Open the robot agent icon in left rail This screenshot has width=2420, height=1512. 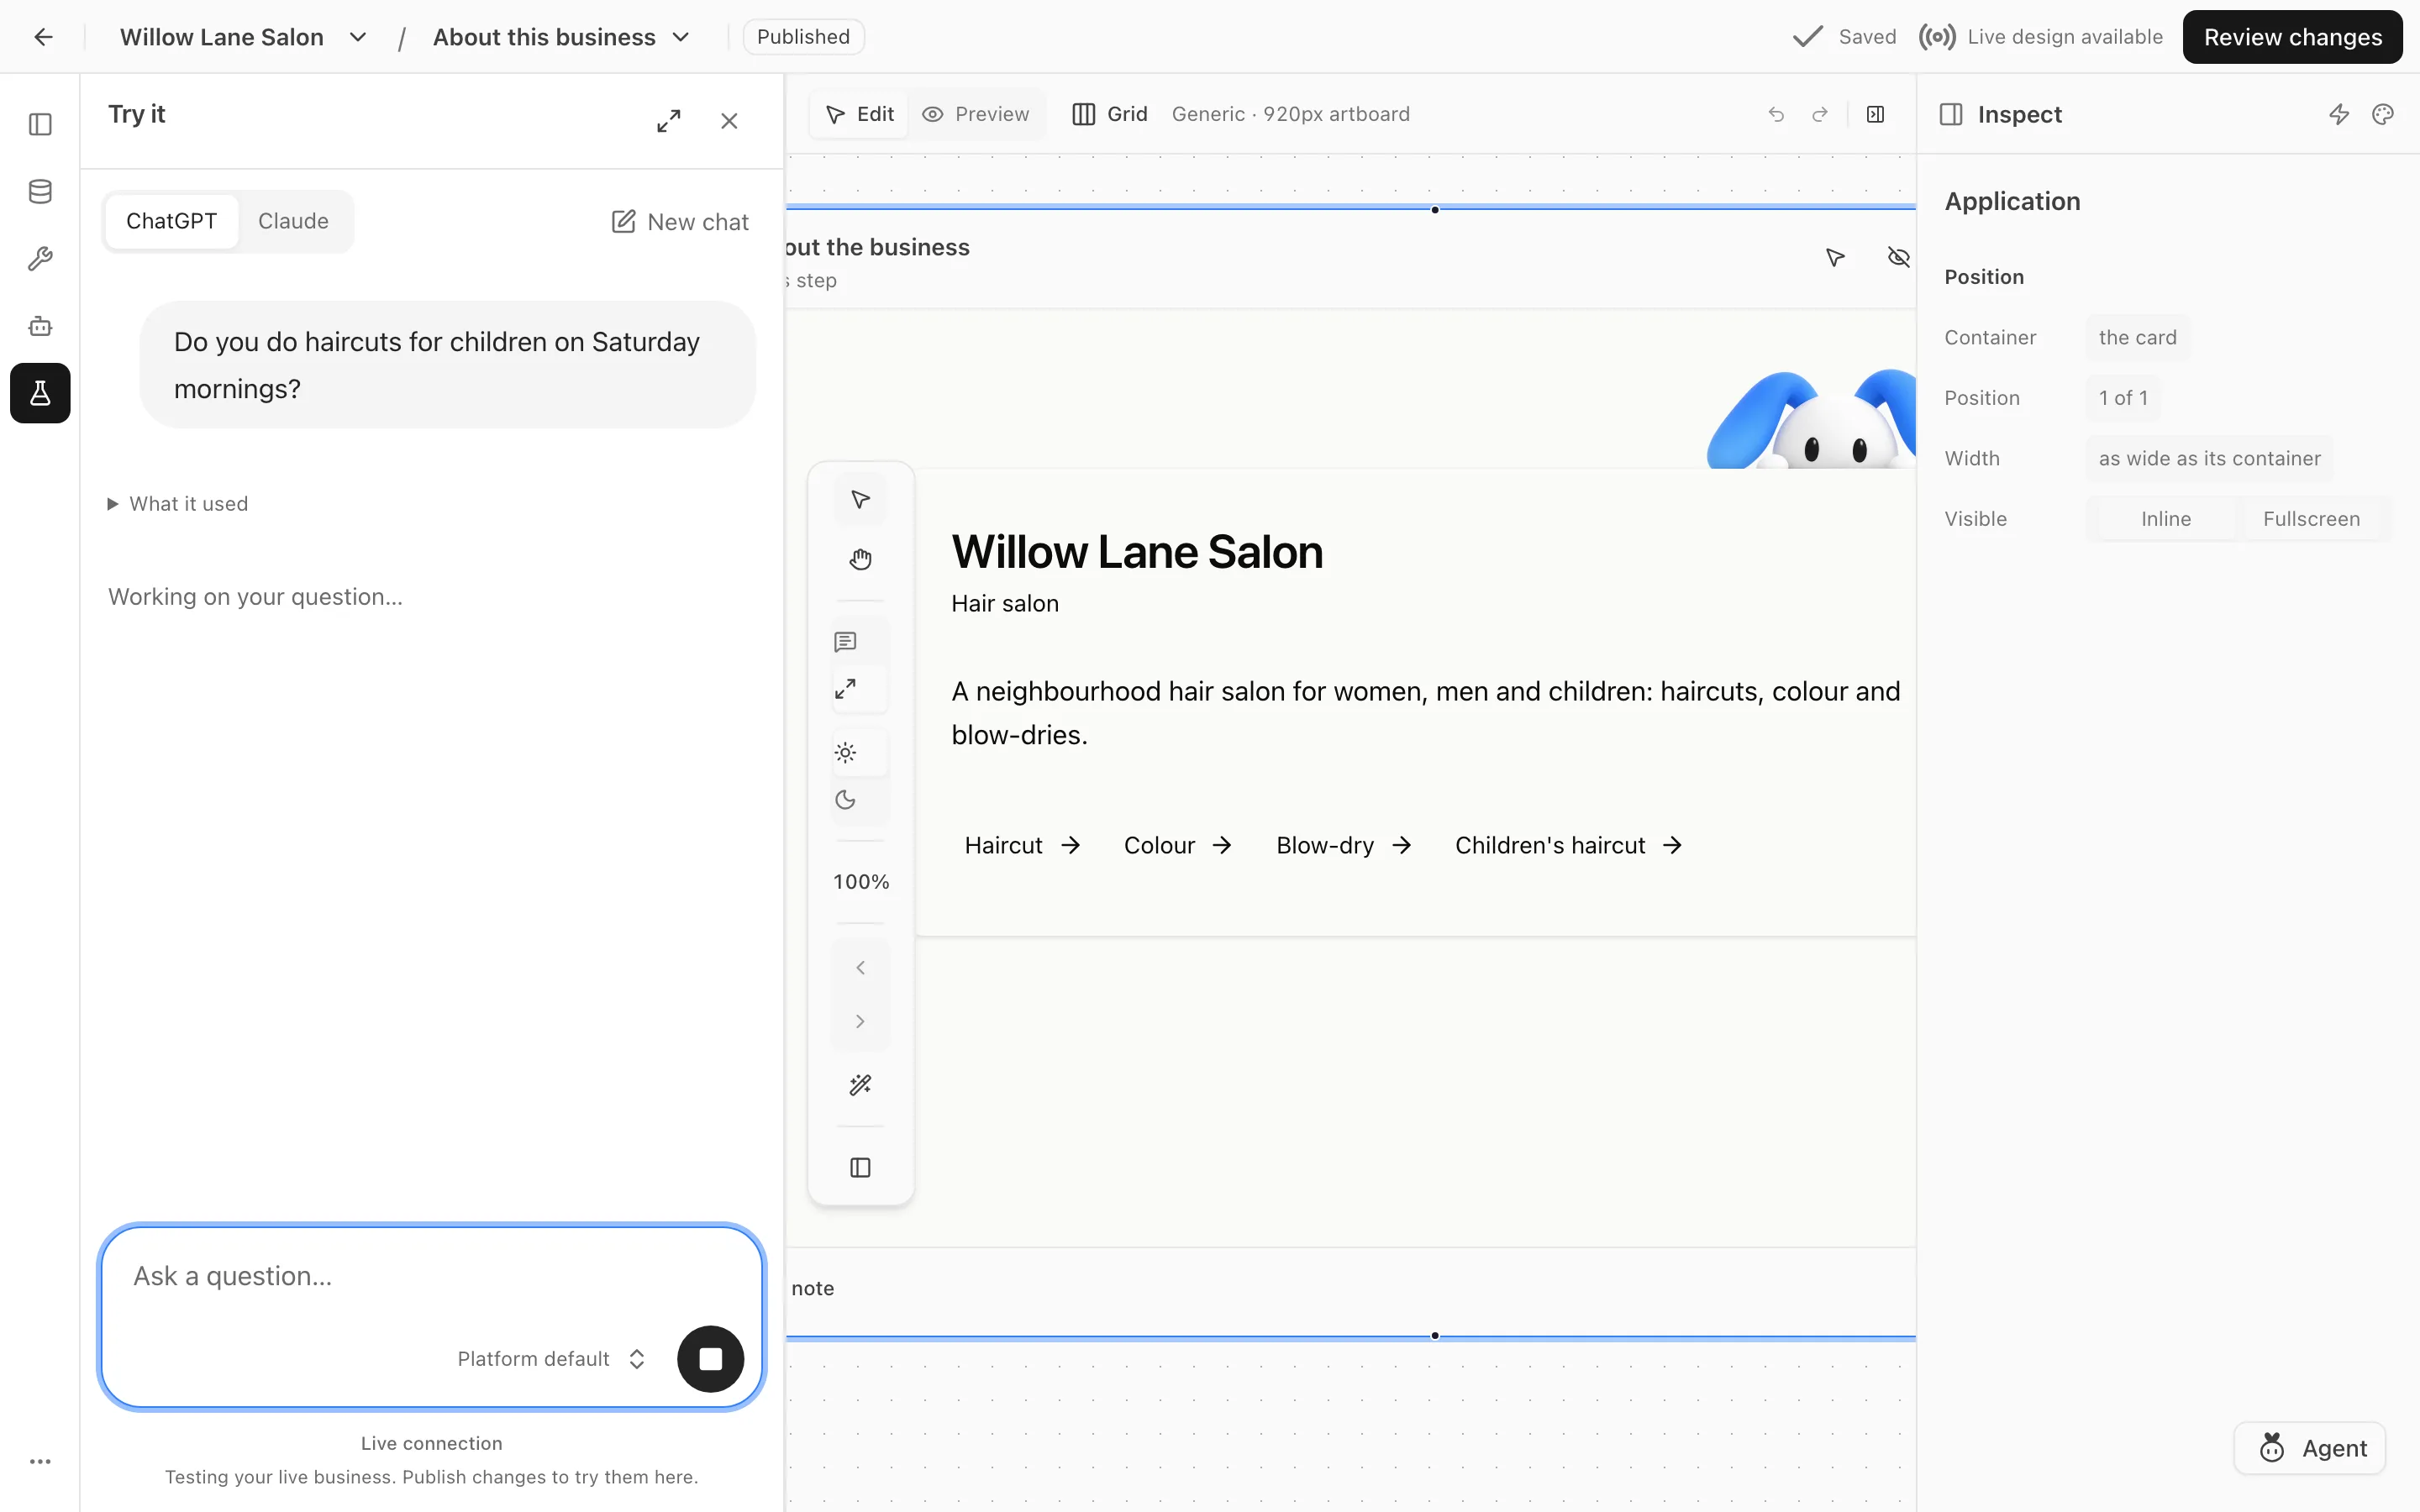point(40,326)
